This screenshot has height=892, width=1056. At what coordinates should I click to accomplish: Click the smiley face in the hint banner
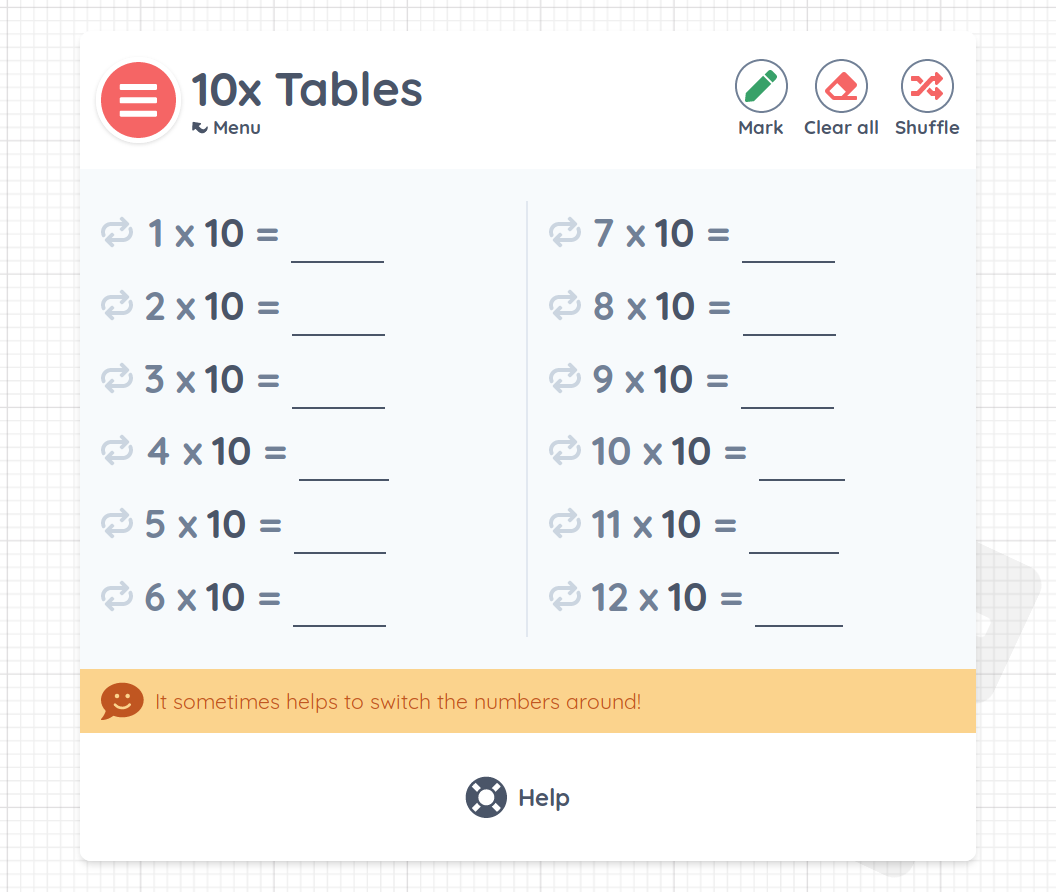tap(121, 701)
